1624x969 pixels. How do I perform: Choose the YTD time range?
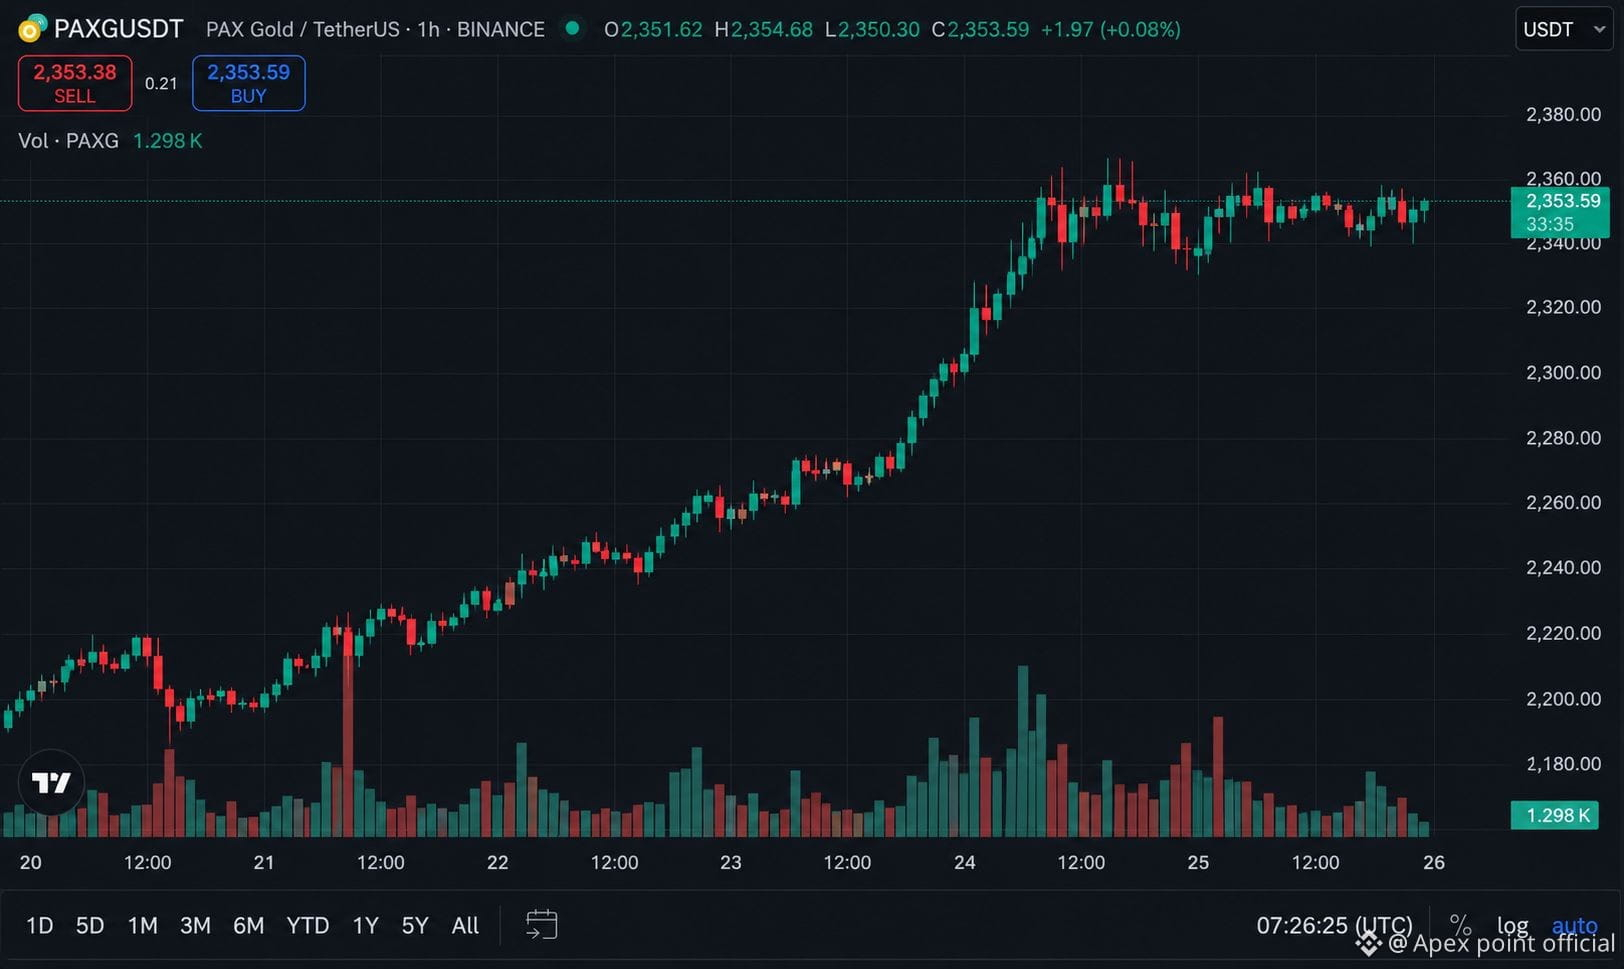[307, 925]
